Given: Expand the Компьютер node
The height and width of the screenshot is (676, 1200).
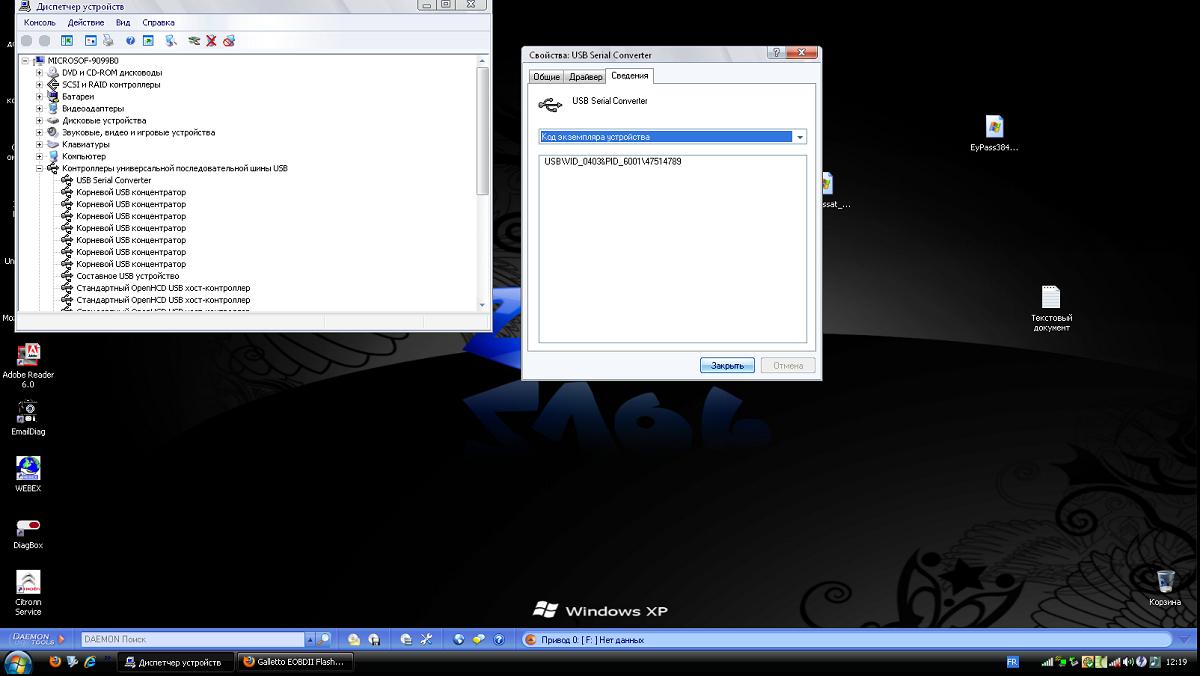Looking at the screenshot, I should coord(40,156).
